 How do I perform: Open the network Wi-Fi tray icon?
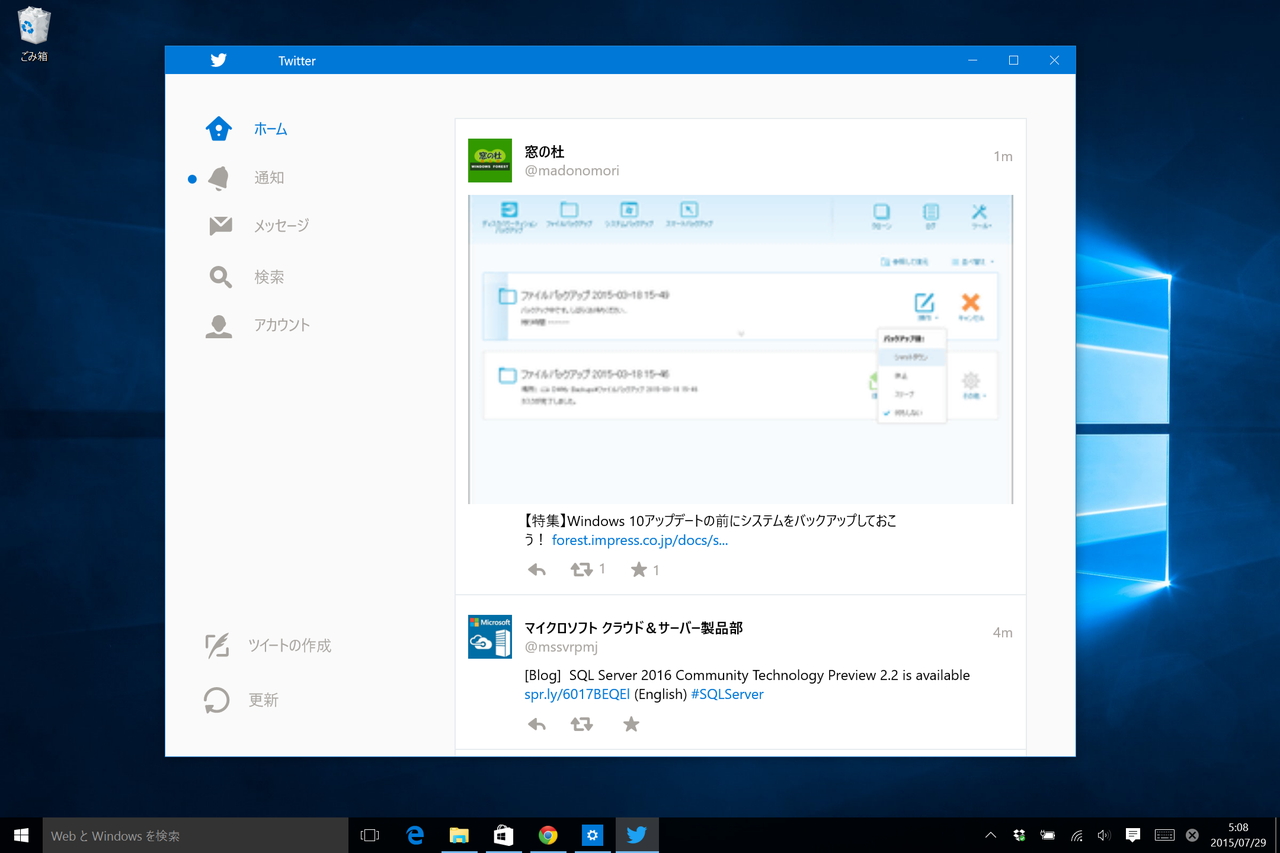(x=1076, y=835)
